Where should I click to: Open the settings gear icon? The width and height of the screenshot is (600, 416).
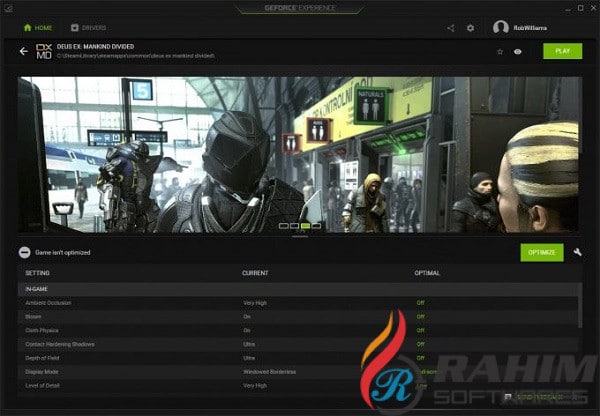pyautogui.click(x=471, y=28)
